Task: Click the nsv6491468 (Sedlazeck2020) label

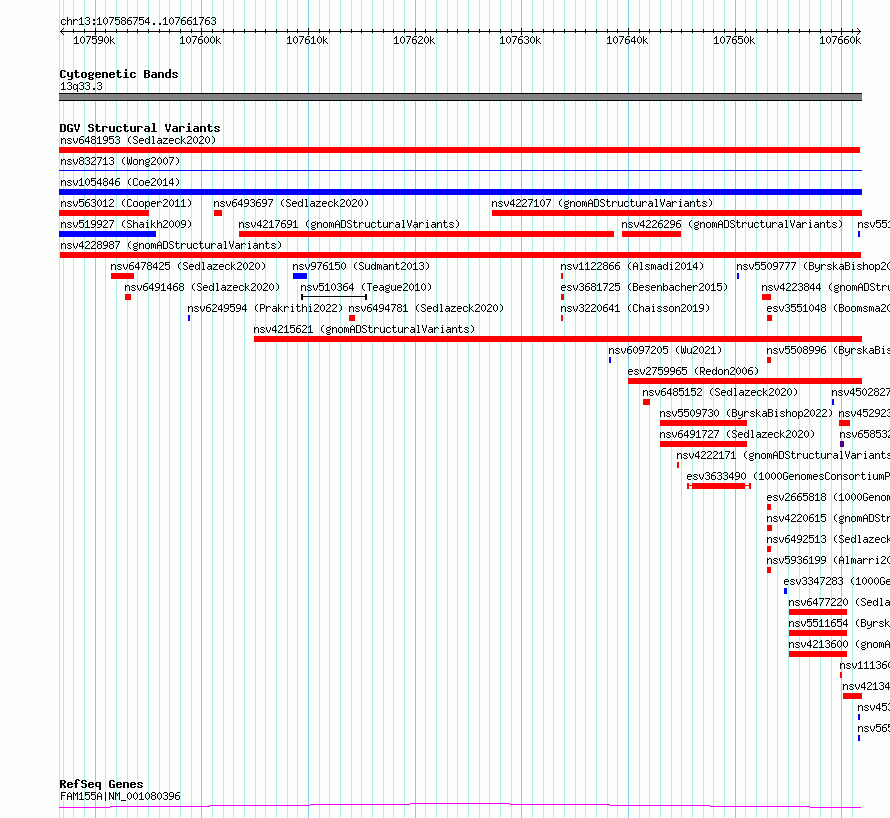Action: 202,287
